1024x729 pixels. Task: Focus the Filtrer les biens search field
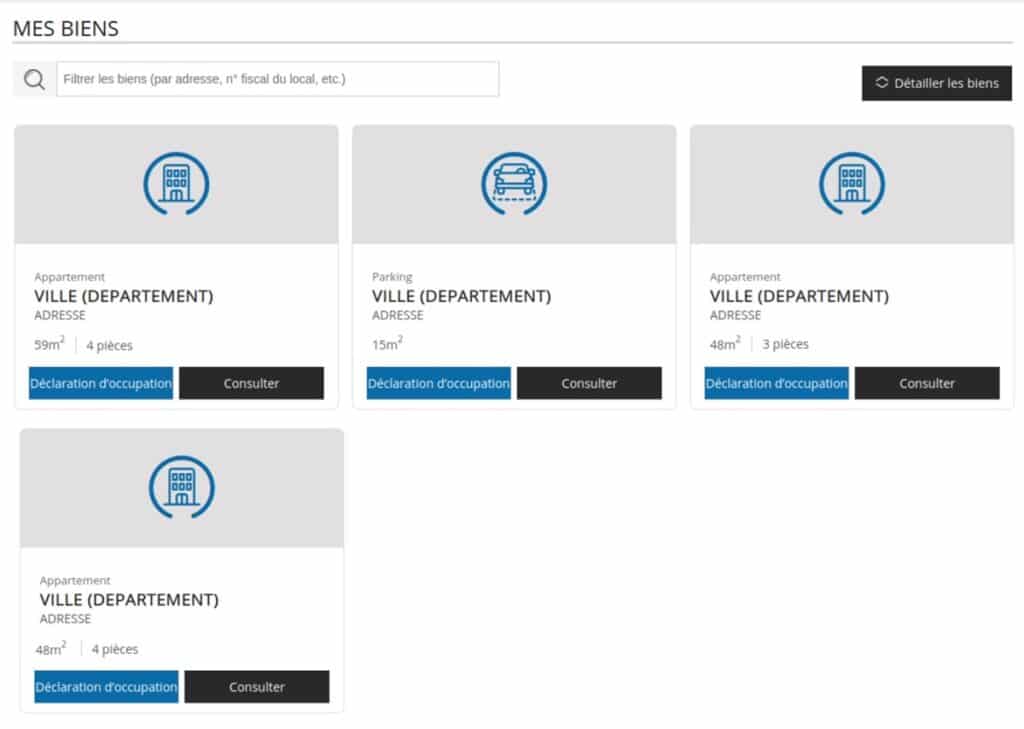point(278,79)
